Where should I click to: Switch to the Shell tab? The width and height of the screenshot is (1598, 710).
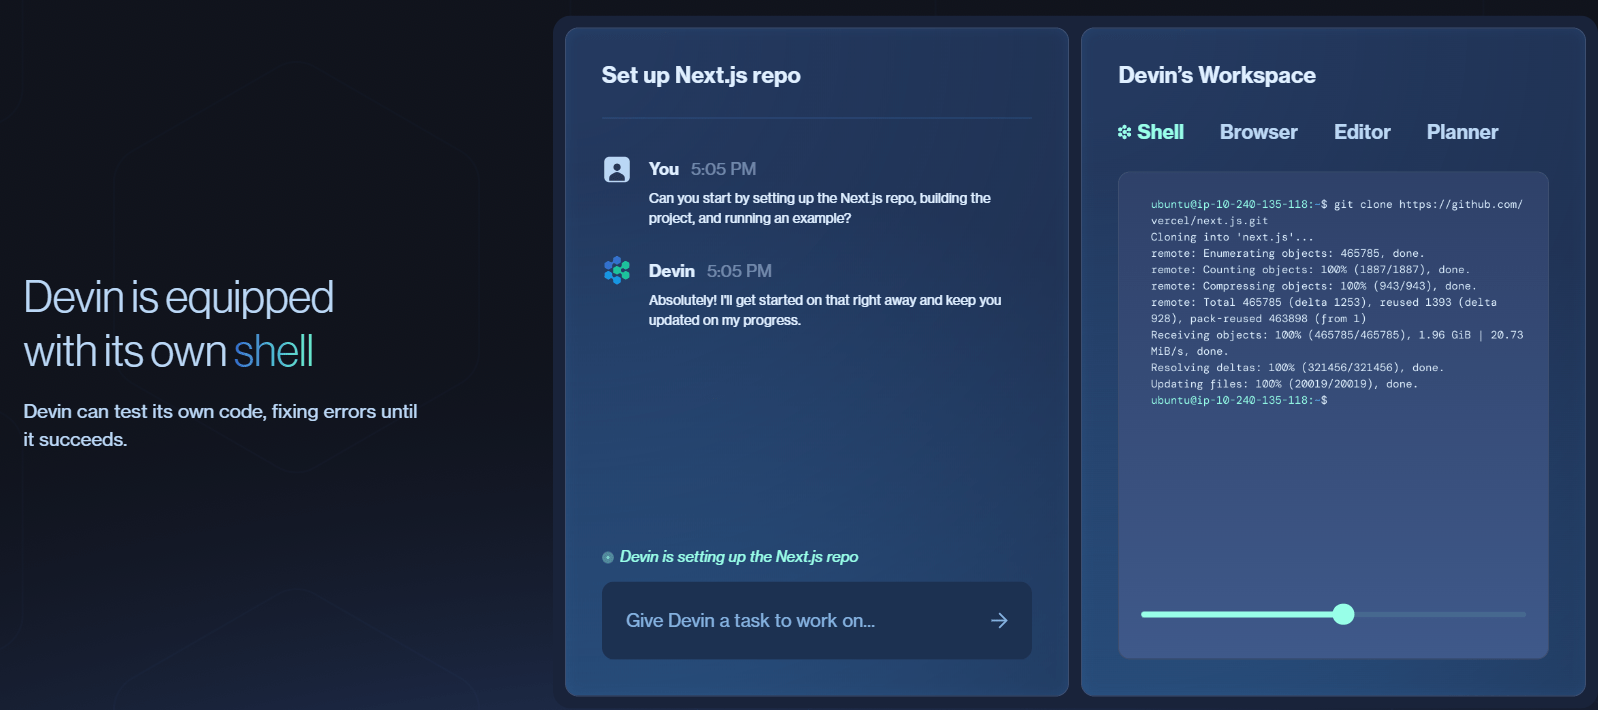coord(1151,132)
